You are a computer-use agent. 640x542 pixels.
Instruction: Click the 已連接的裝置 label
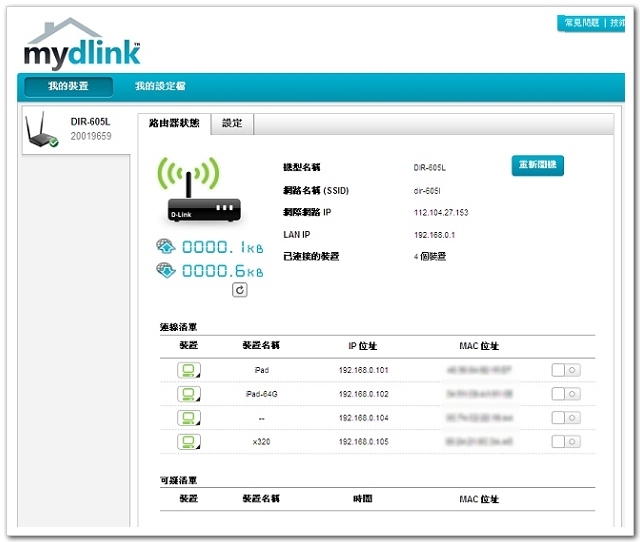point(311,256)
